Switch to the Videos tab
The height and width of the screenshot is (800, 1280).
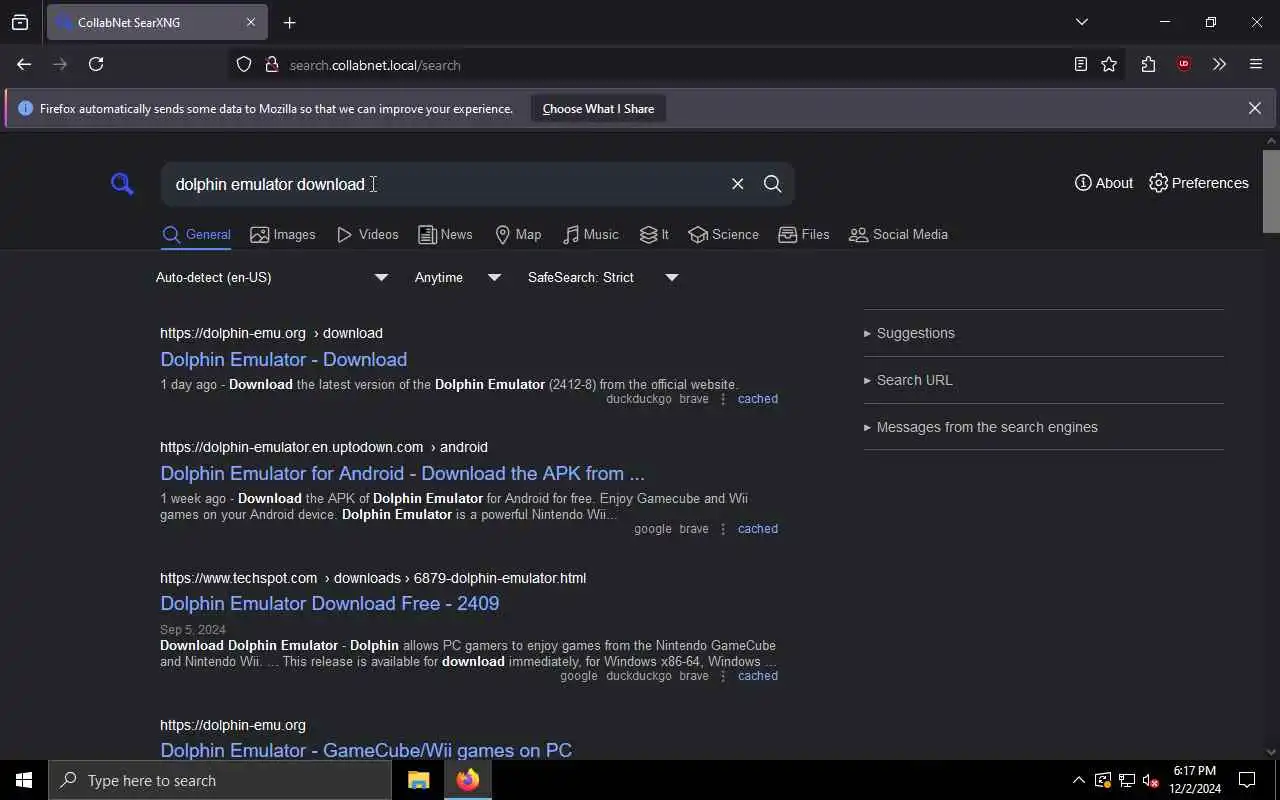point(368,235)
